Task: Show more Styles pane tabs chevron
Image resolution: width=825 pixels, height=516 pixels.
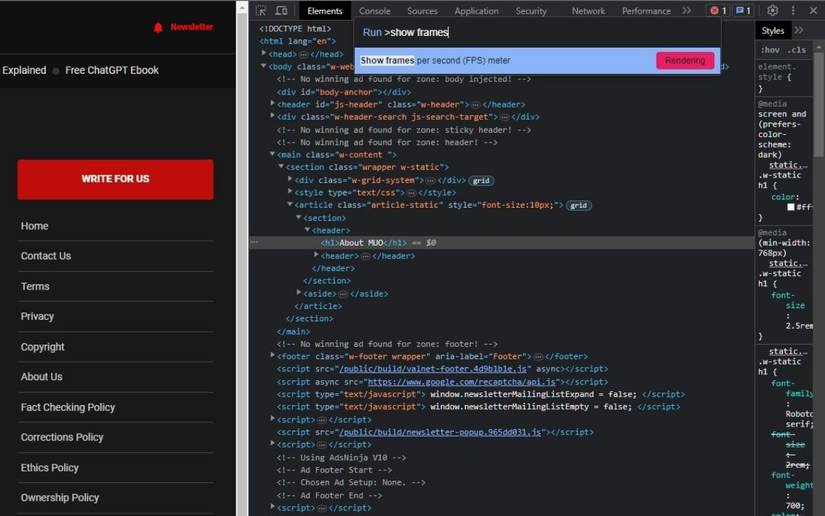Action: [799, 31]
